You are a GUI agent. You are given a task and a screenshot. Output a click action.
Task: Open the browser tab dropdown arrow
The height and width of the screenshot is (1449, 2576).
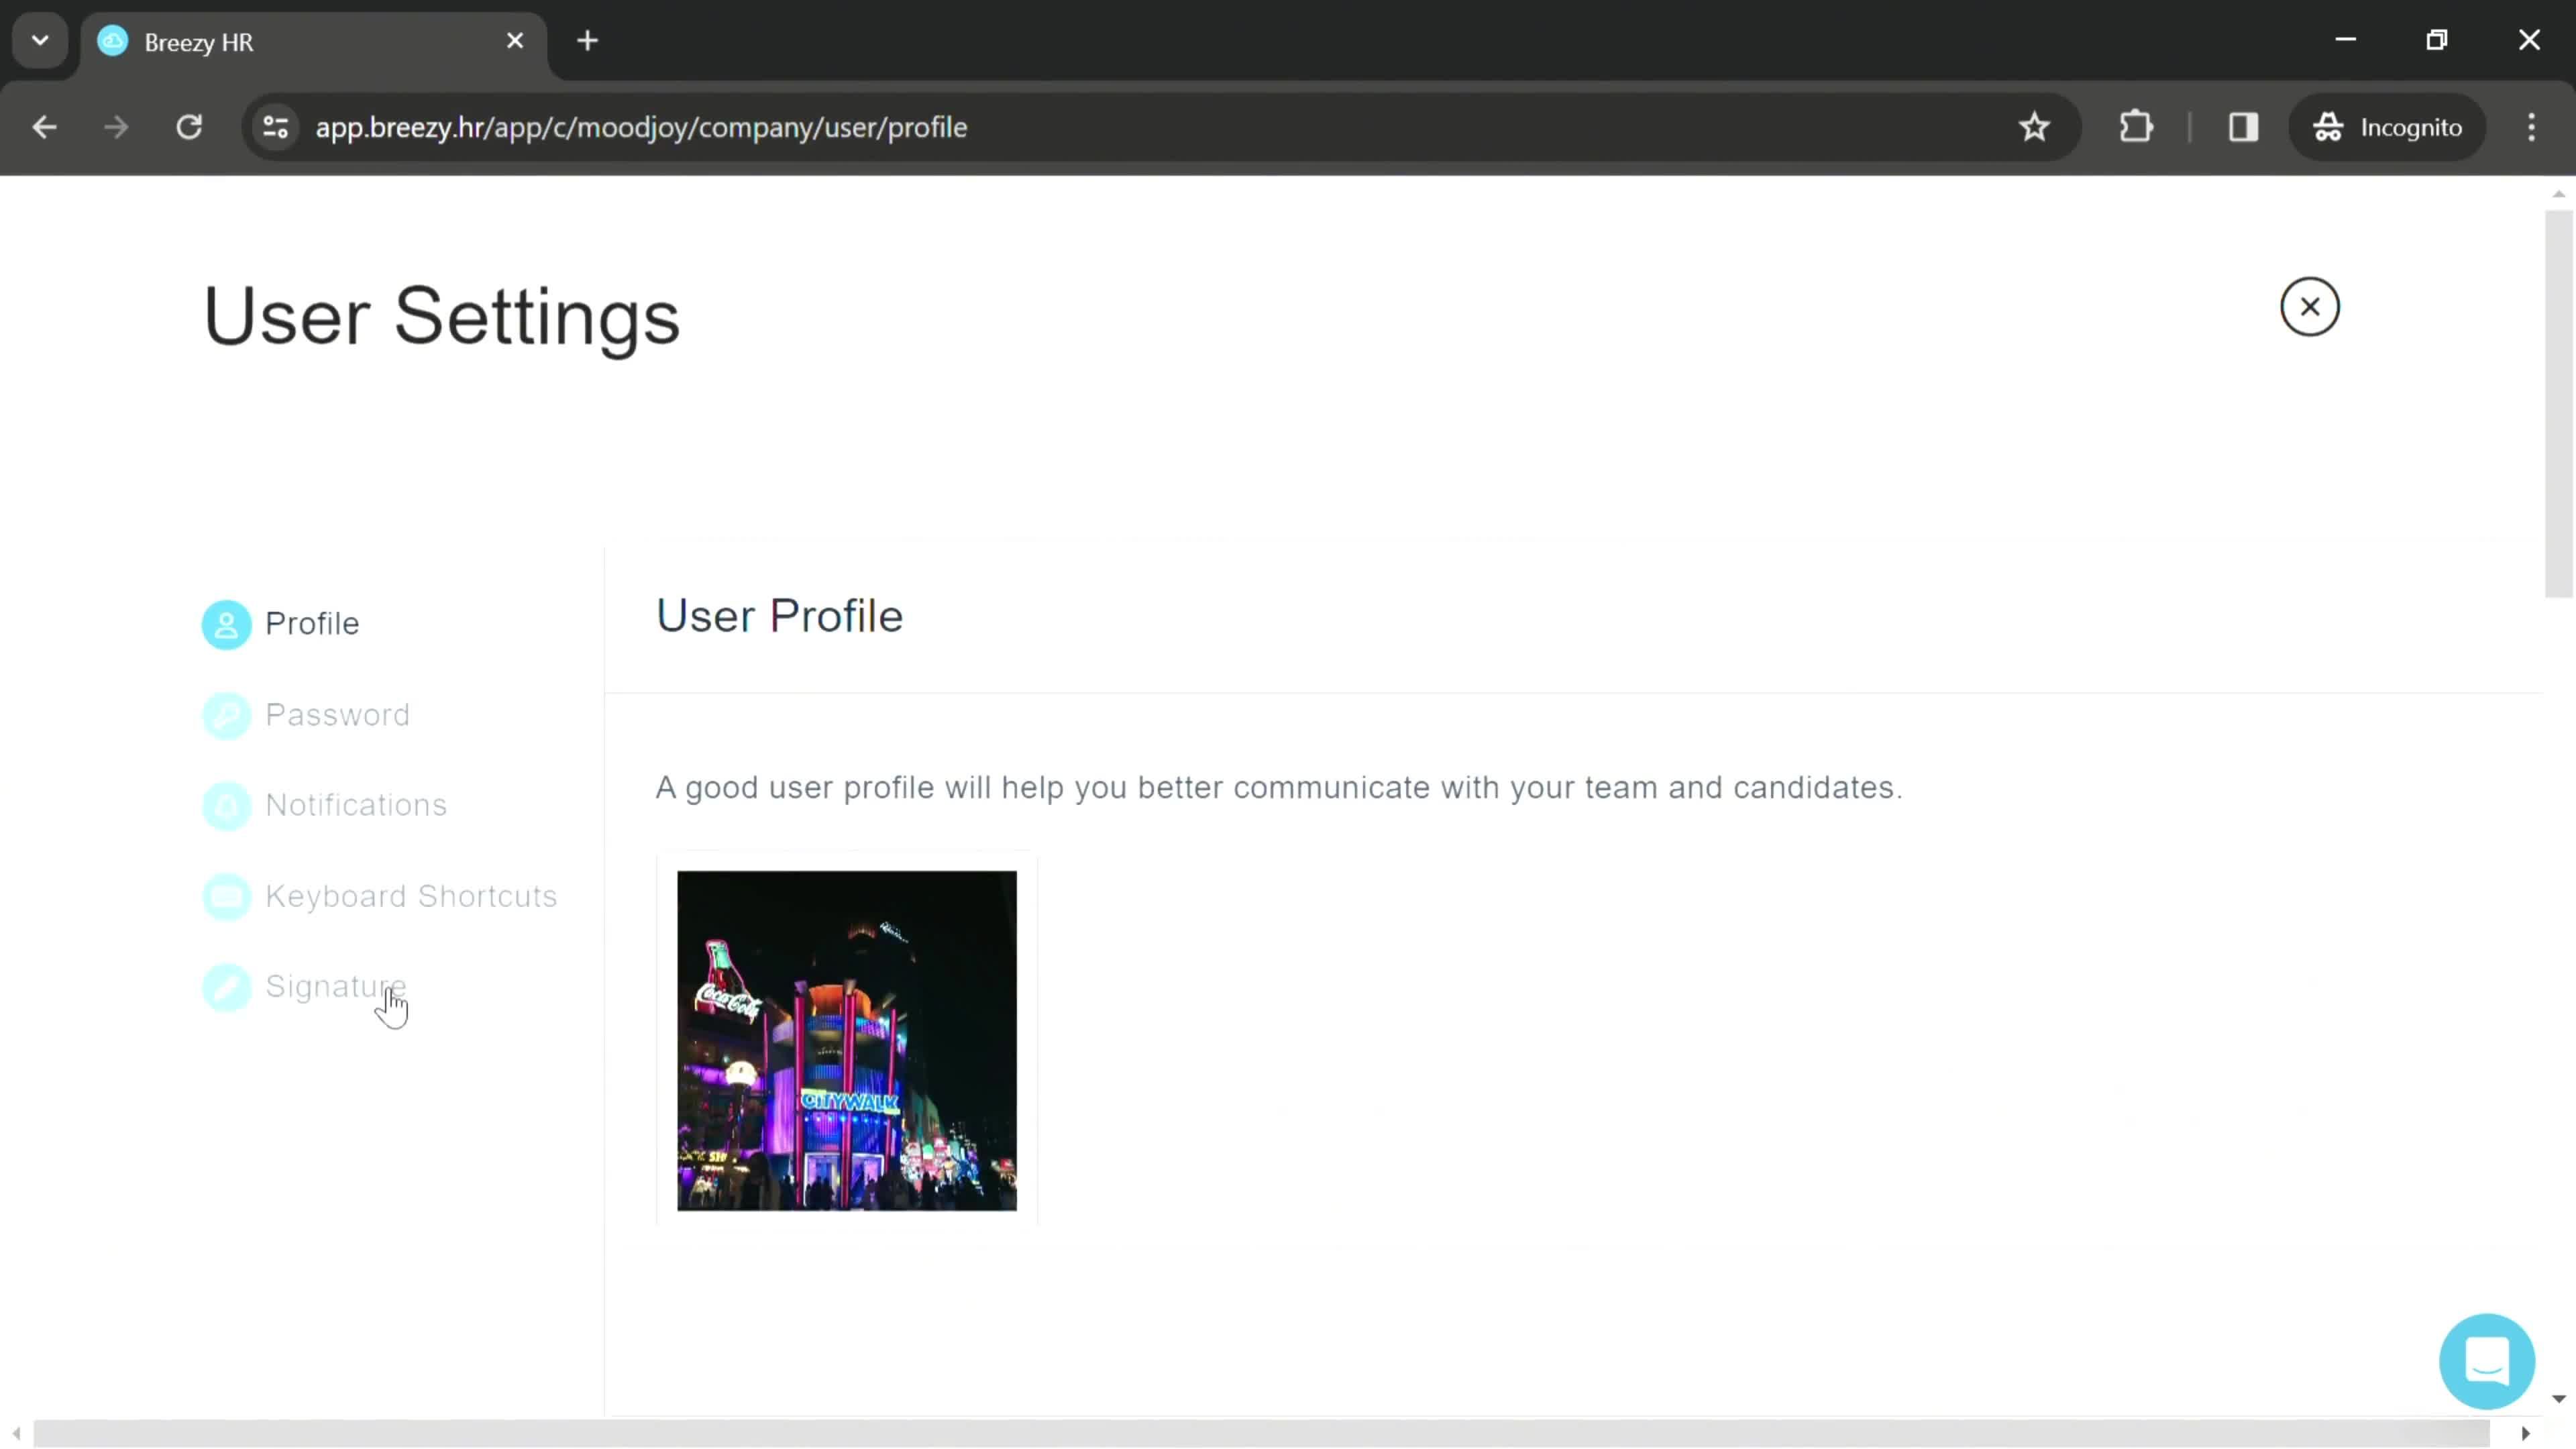tap(39, 39)
